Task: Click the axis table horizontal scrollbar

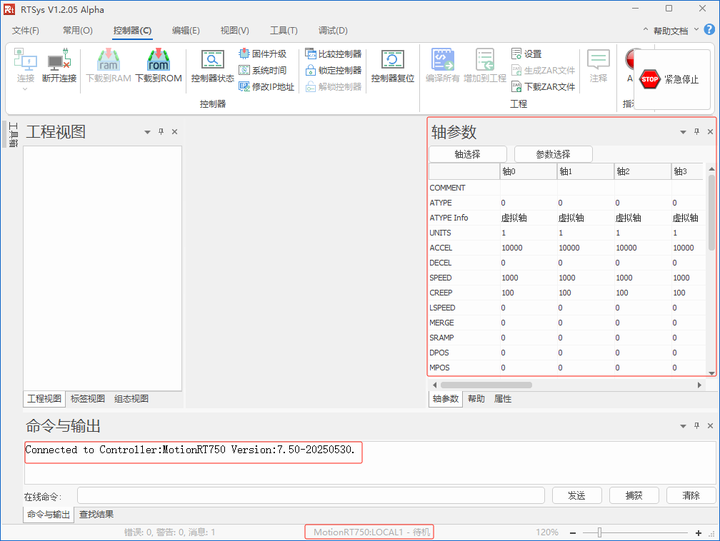Action: coord(486,385)
